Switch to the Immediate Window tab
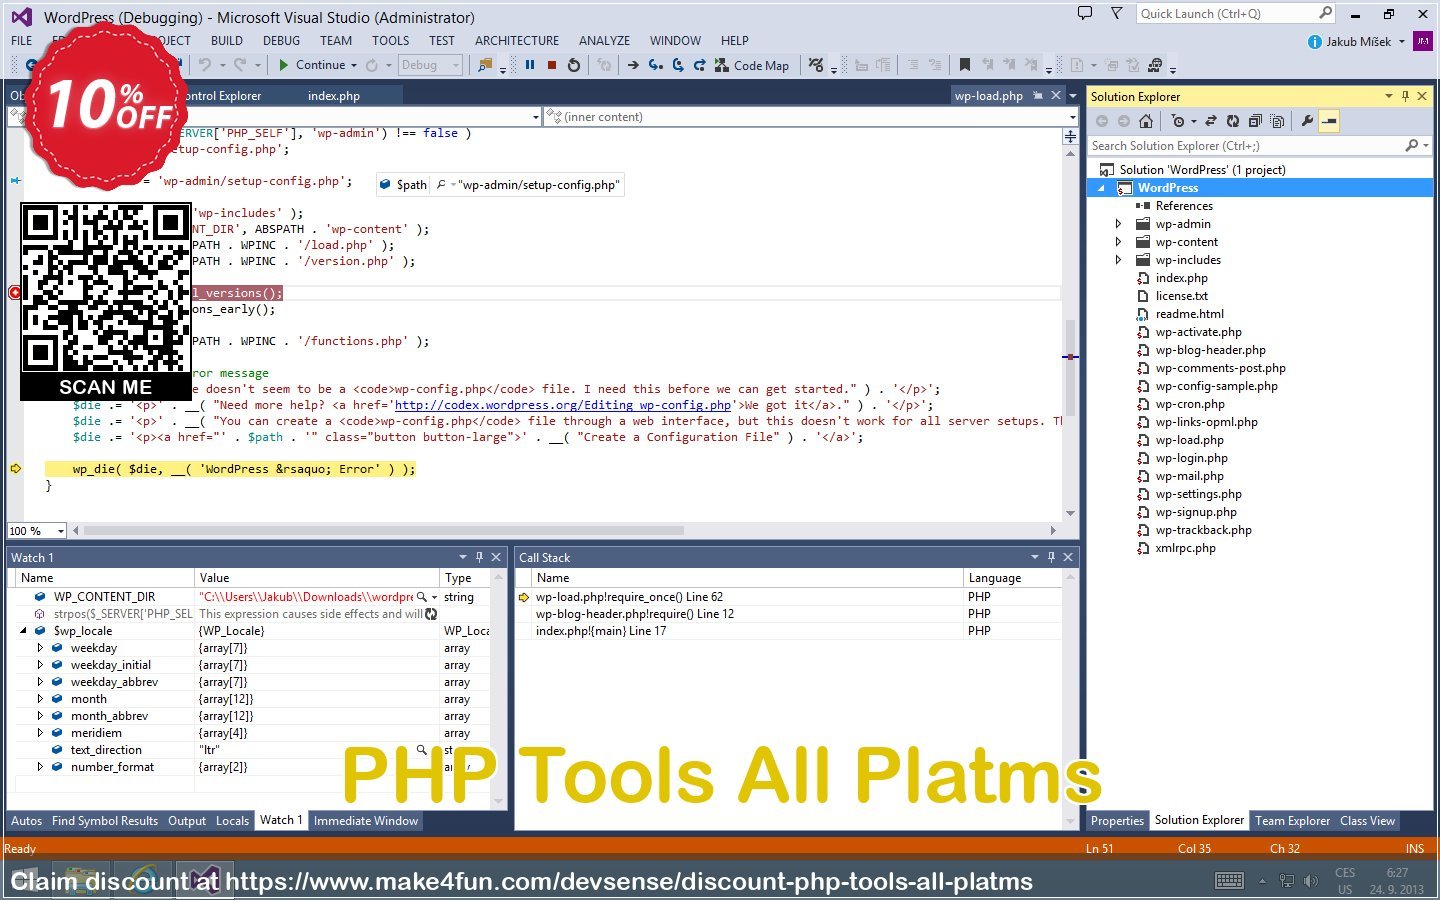The width and height of the screenshot is (1440, 900). [x=366, y=821]
